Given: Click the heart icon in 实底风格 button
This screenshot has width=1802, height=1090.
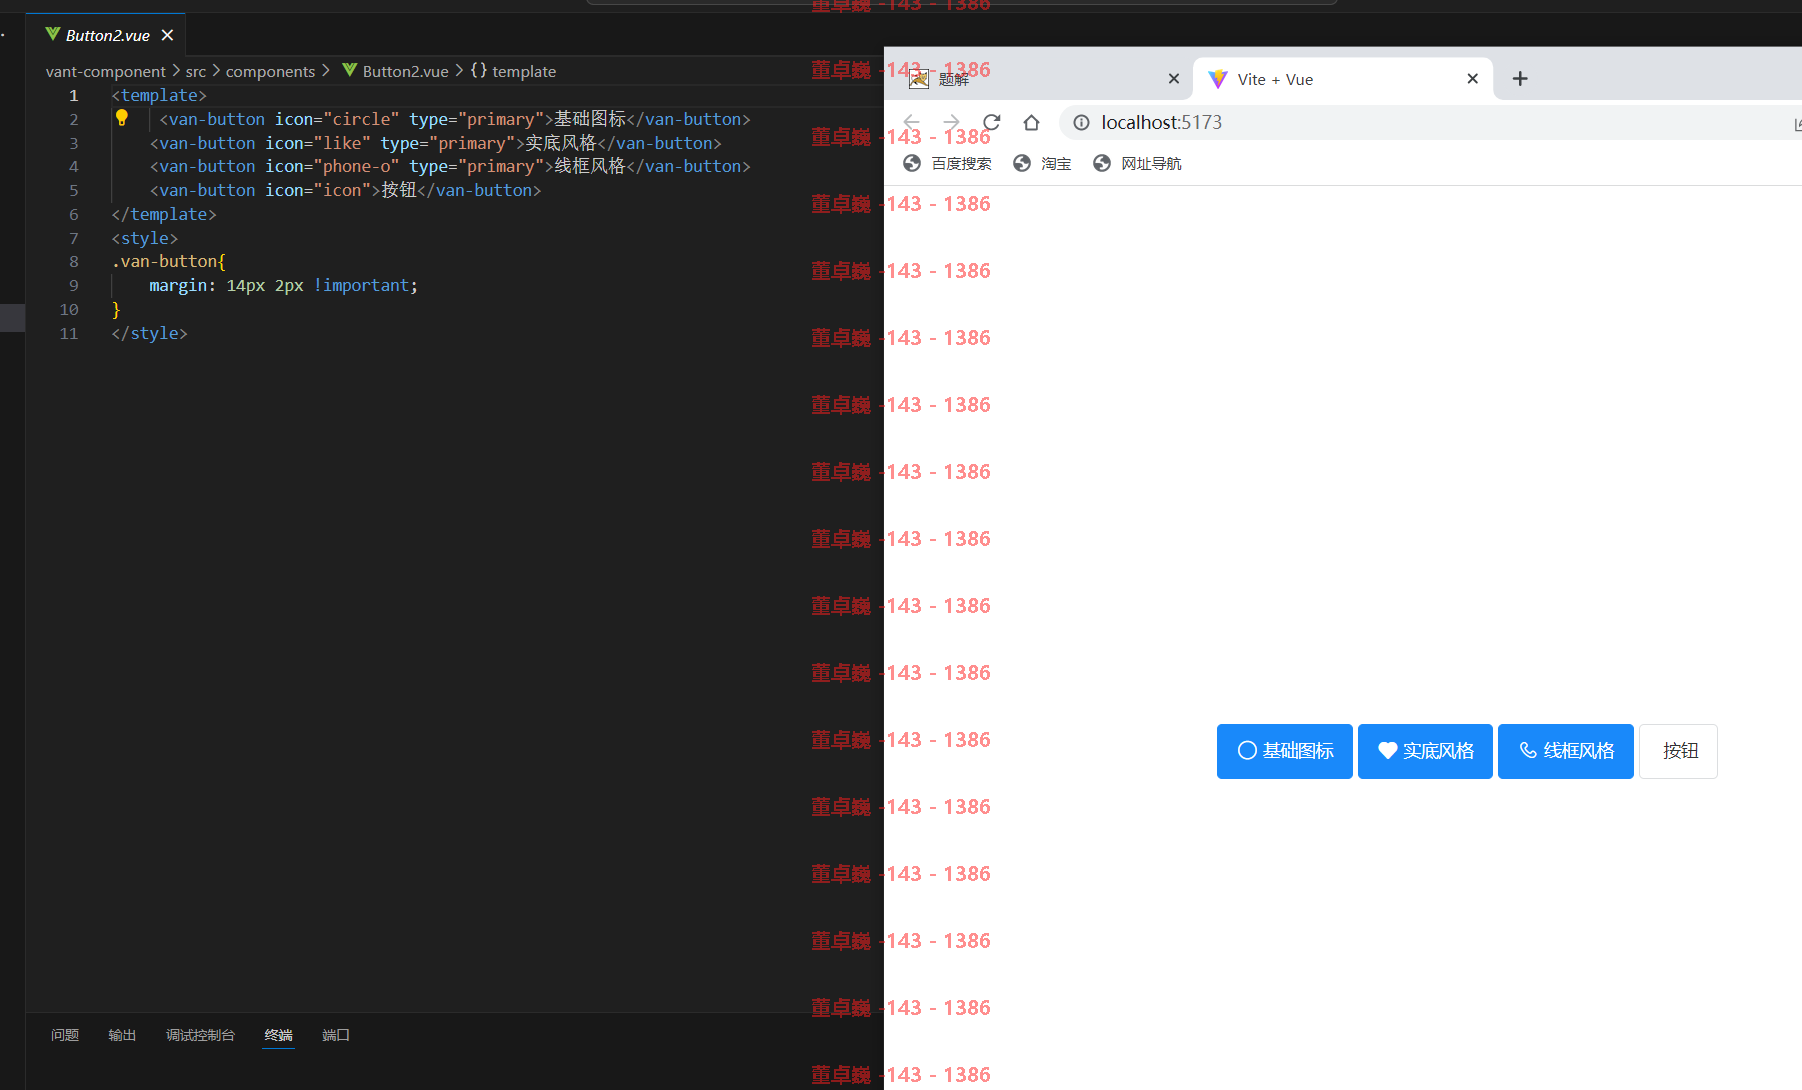Looking at the screenshot, I should tap(1387, 750).
